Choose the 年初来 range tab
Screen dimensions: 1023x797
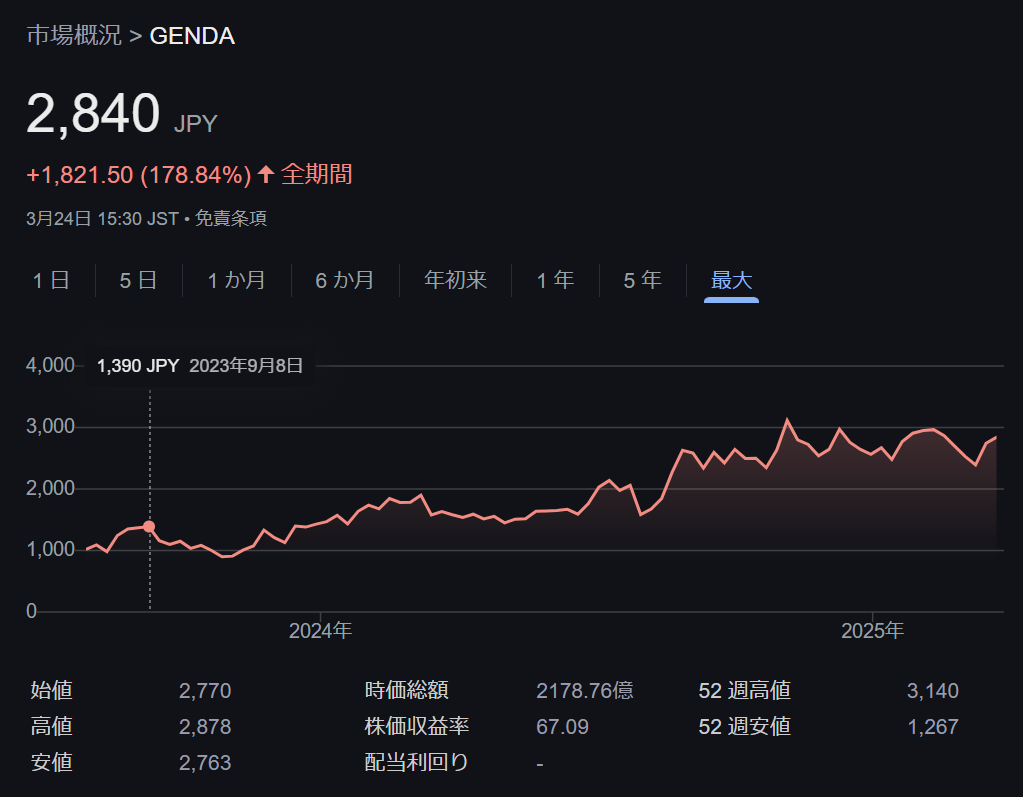455,280
